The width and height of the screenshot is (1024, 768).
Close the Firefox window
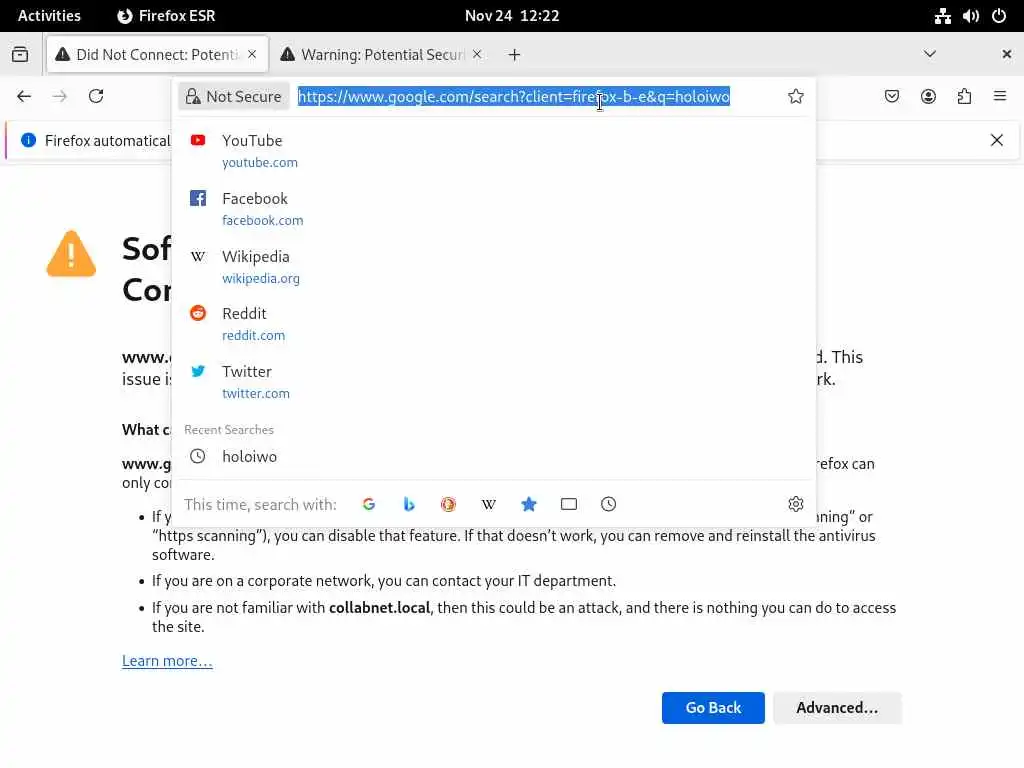1006,54
